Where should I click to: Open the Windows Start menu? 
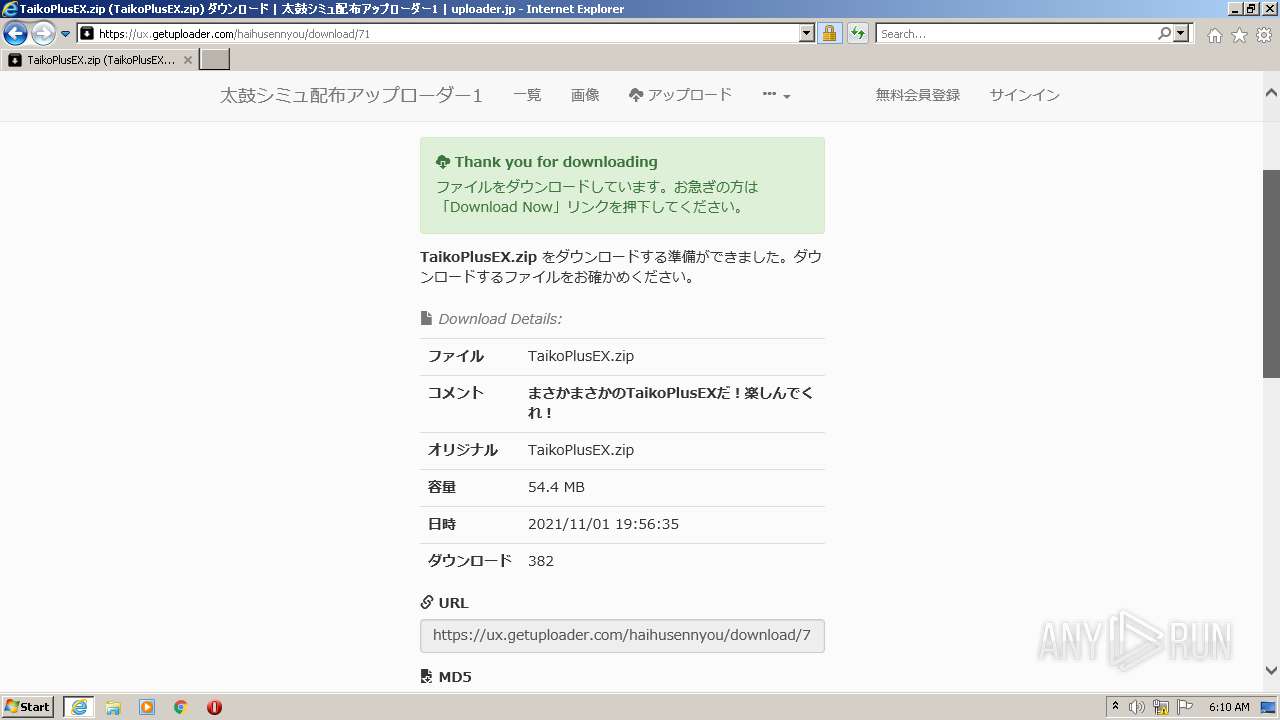(28, 707)
